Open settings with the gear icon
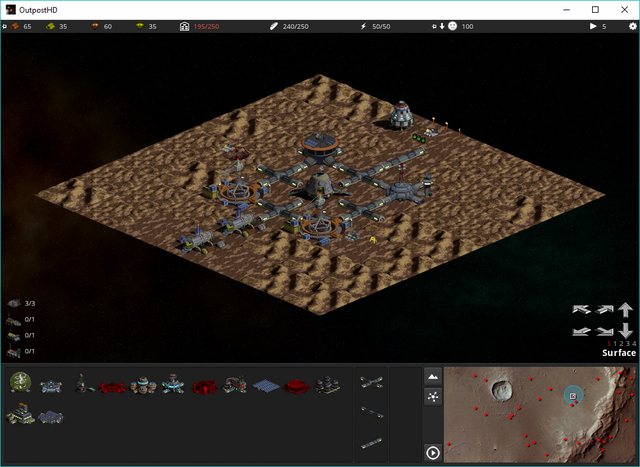 pos(633,26)
